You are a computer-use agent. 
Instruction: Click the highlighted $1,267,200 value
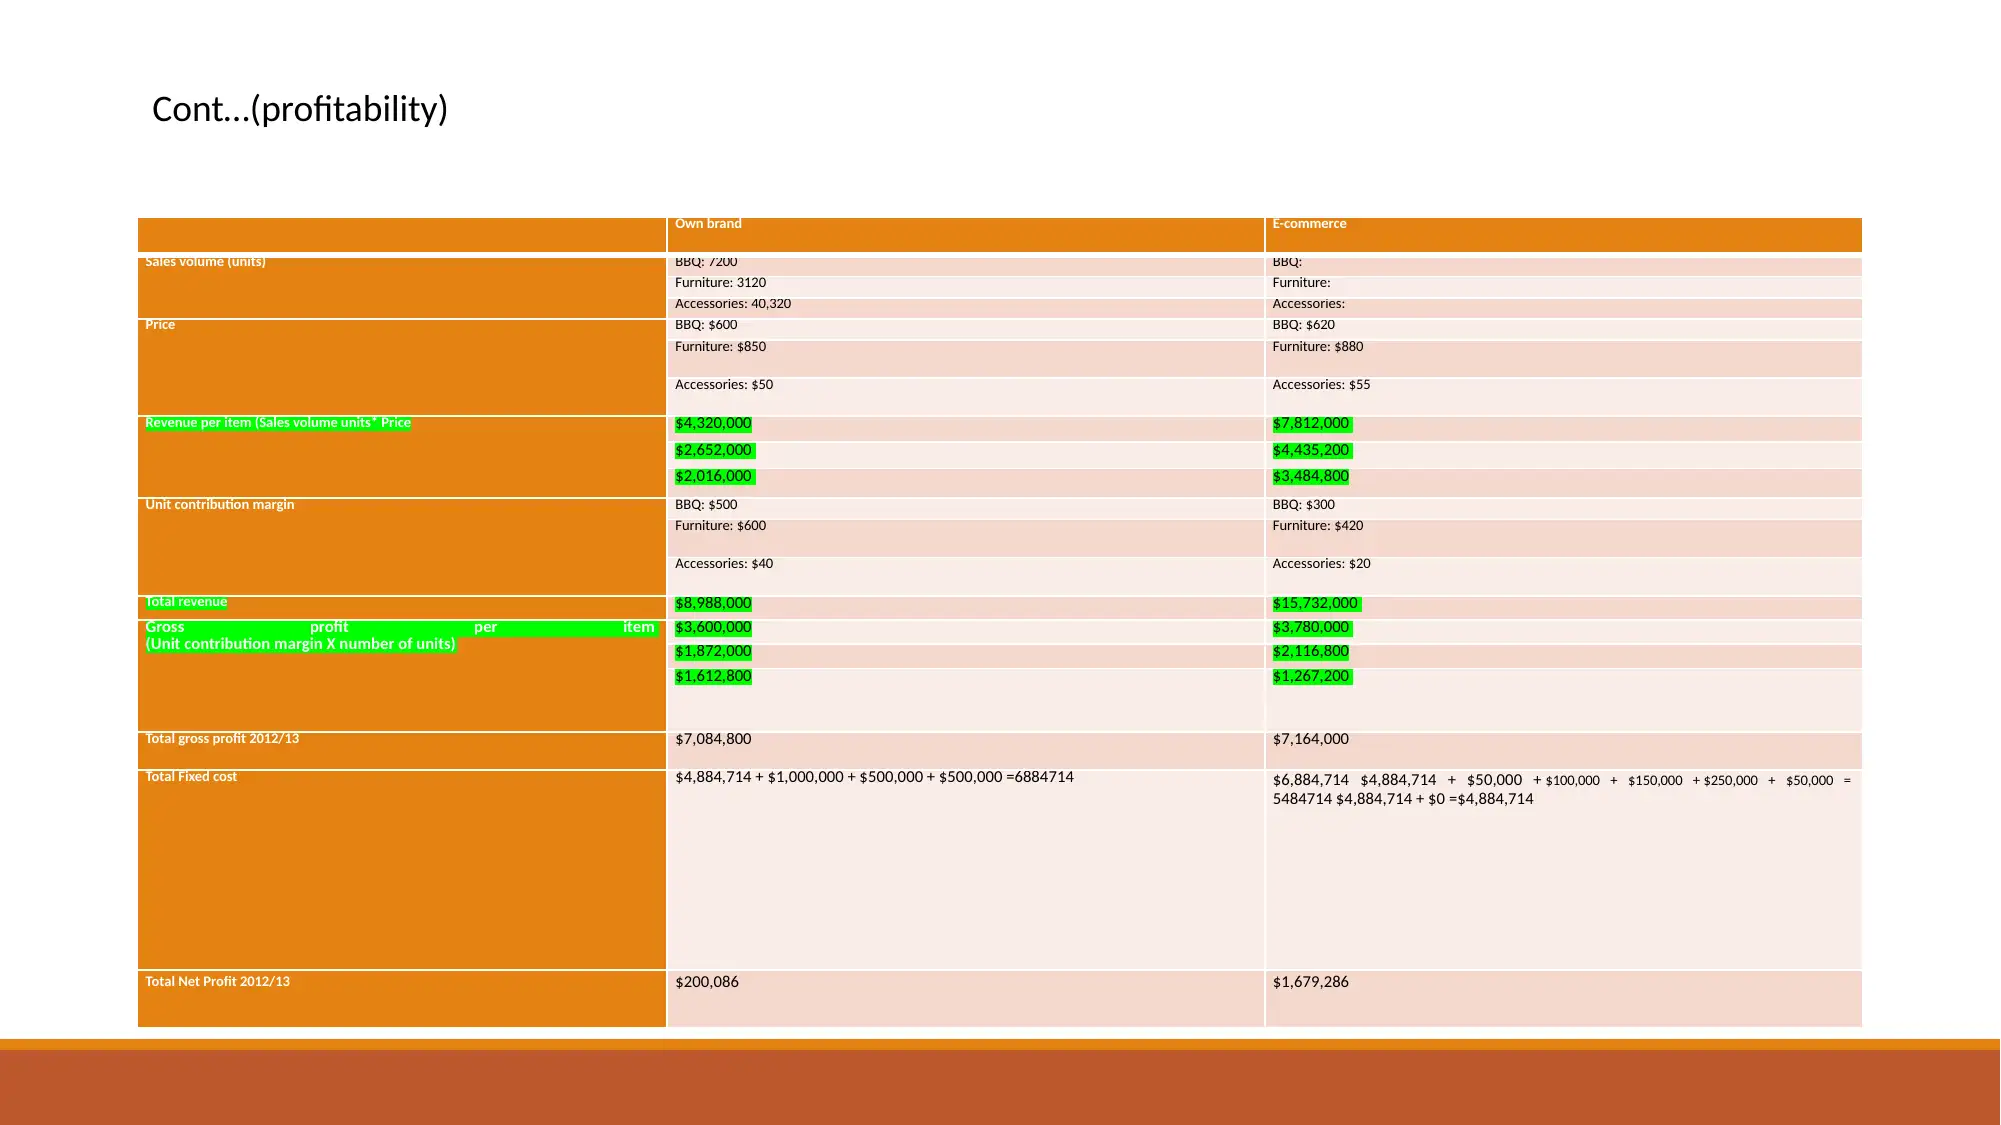[x=1311, y=677]
